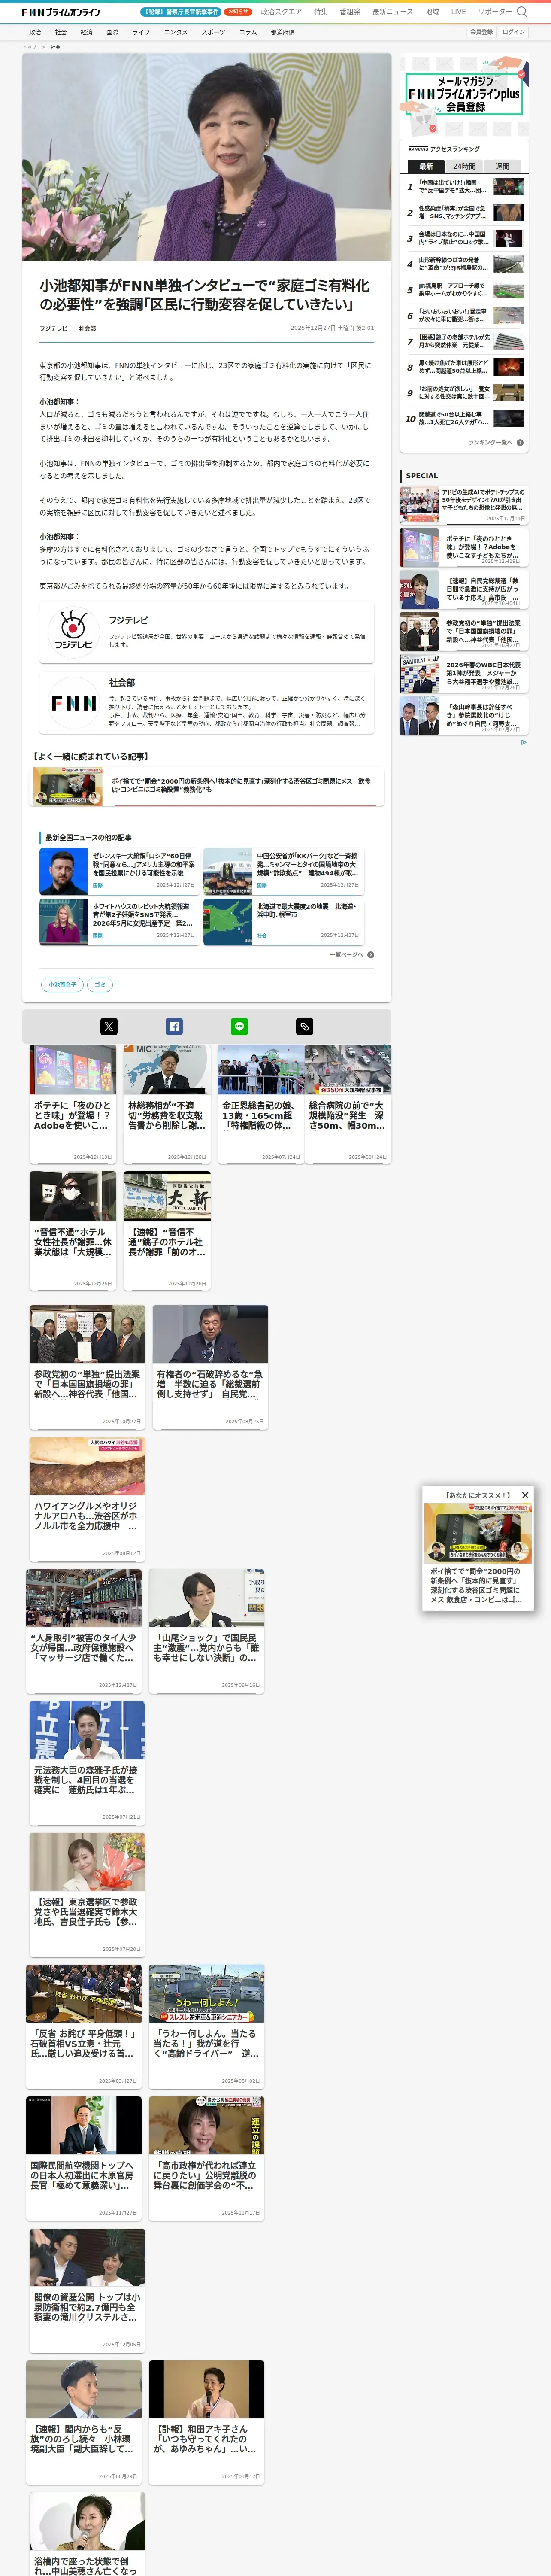Click the main 小池都知事 interview photo
551x2576 pixels.
click(x=207, y=157)
